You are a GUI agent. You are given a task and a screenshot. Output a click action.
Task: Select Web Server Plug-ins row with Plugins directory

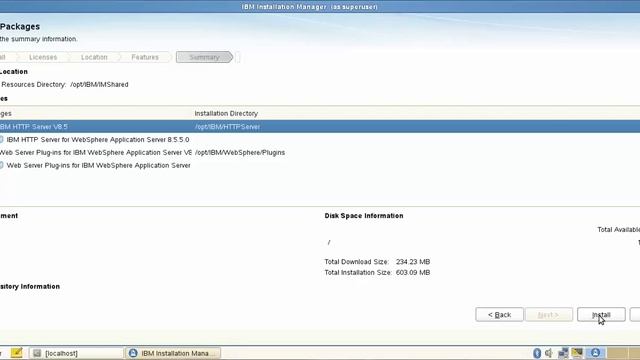tap(320, 152)
